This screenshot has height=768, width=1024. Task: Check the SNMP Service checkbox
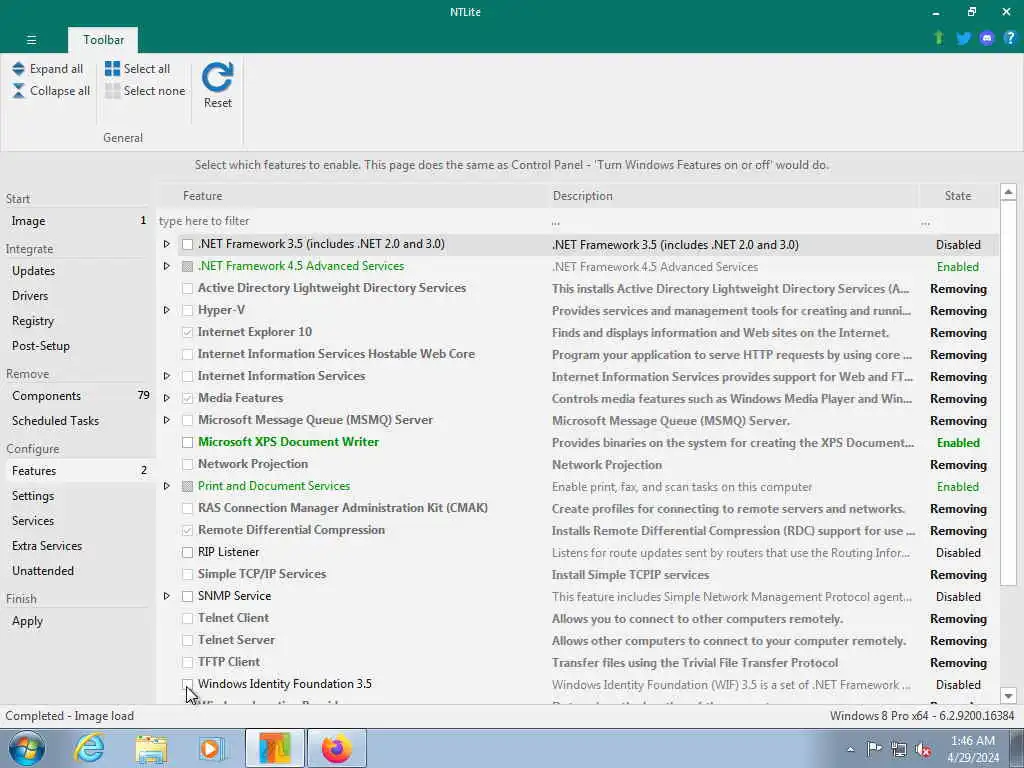[x=187, y=596]
